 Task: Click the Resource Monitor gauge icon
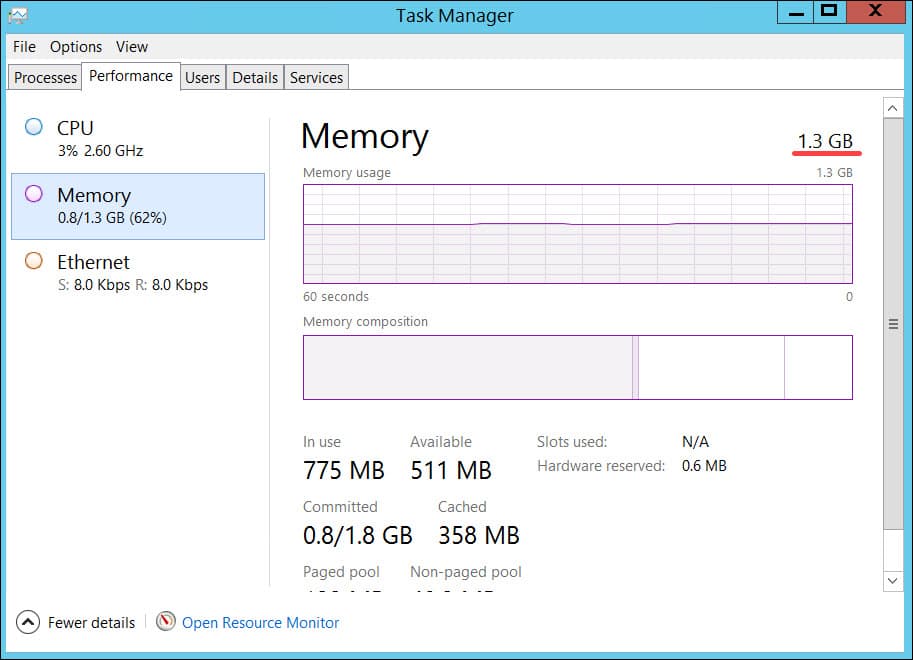(x=166, y=622)
